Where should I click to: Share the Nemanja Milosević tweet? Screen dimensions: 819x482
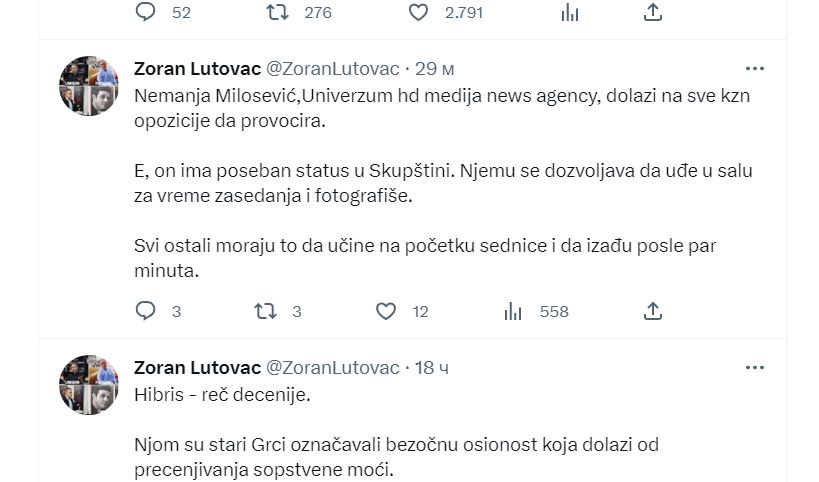click(x=652, y=311)
